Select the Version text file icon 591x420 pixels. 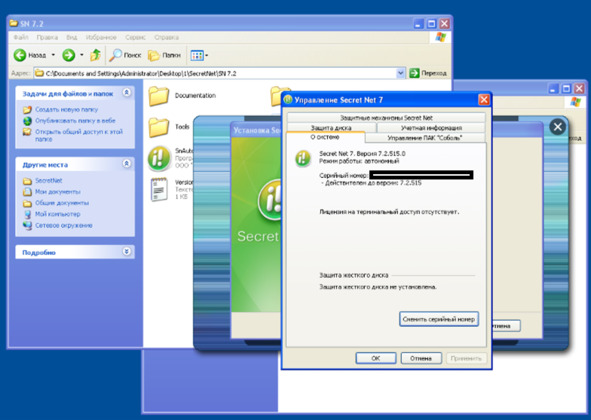click(x=159, y=189)
